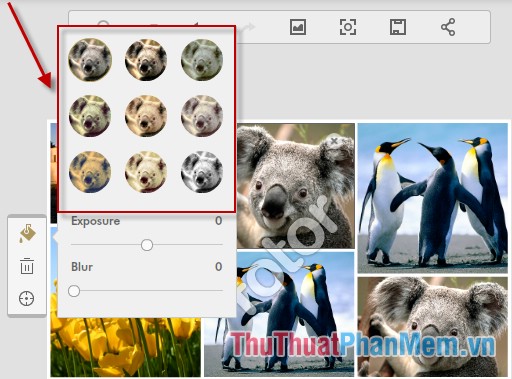Screen dimensions: 512x379
Task: Remove koala photo with the X button
Action: click(x=334, y=141)
